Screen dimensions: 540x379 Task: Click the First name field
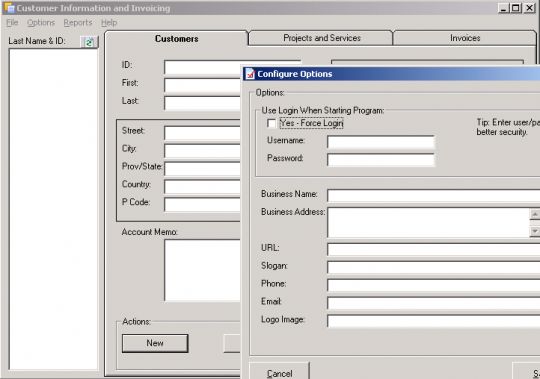pos(202,85)
